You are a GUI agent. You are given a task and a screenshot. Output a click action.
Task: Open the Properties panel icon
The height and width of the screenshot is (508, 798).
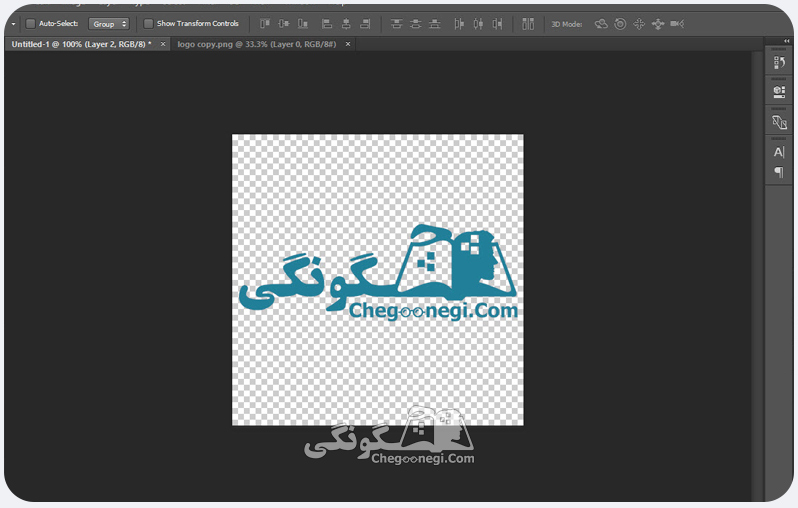click(779, 92)
